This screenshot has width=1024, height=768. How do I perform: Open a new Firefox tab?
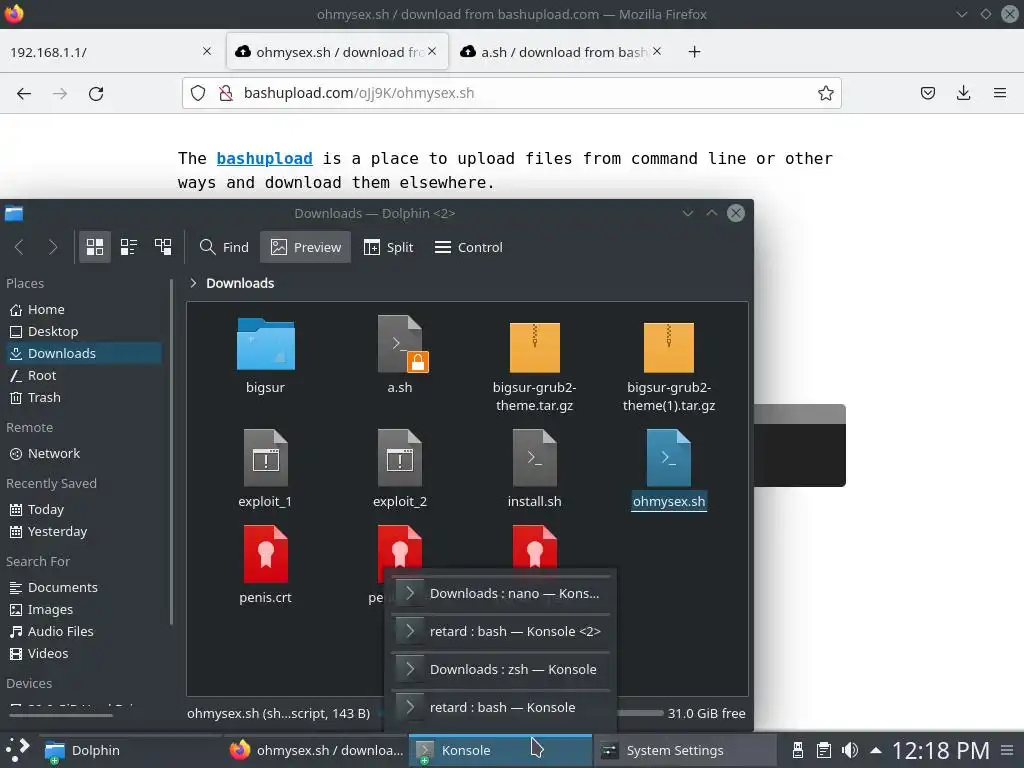pos(694,52)
